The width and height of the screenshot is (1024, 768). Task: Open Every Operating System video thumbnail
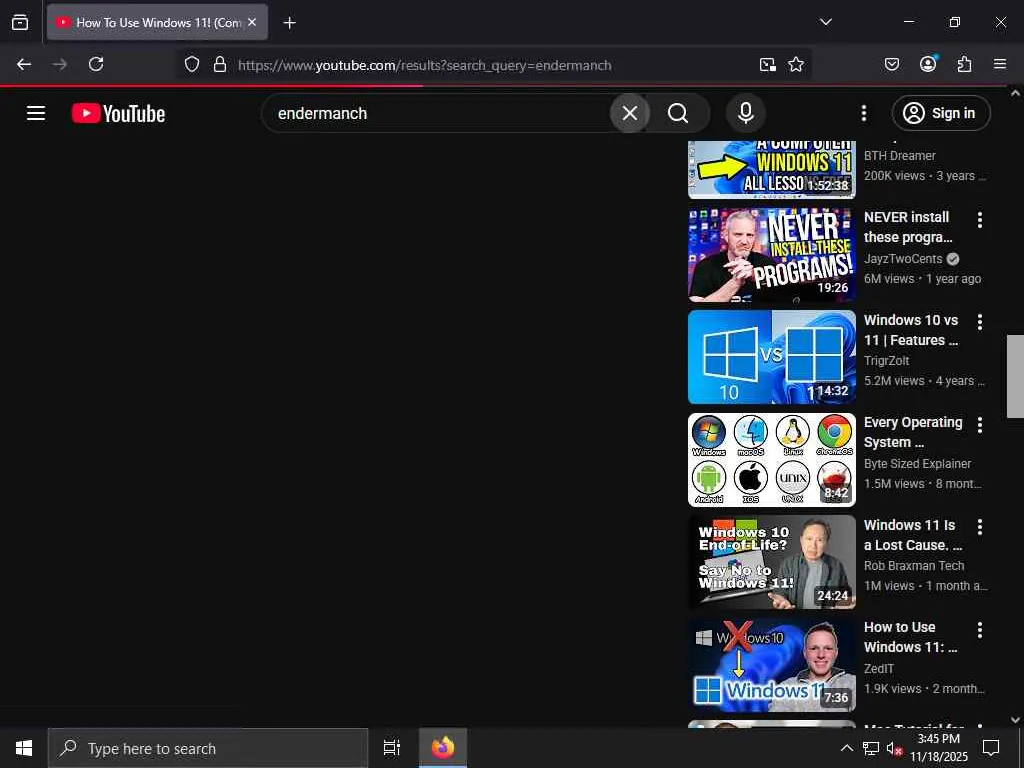coord(771,460)
